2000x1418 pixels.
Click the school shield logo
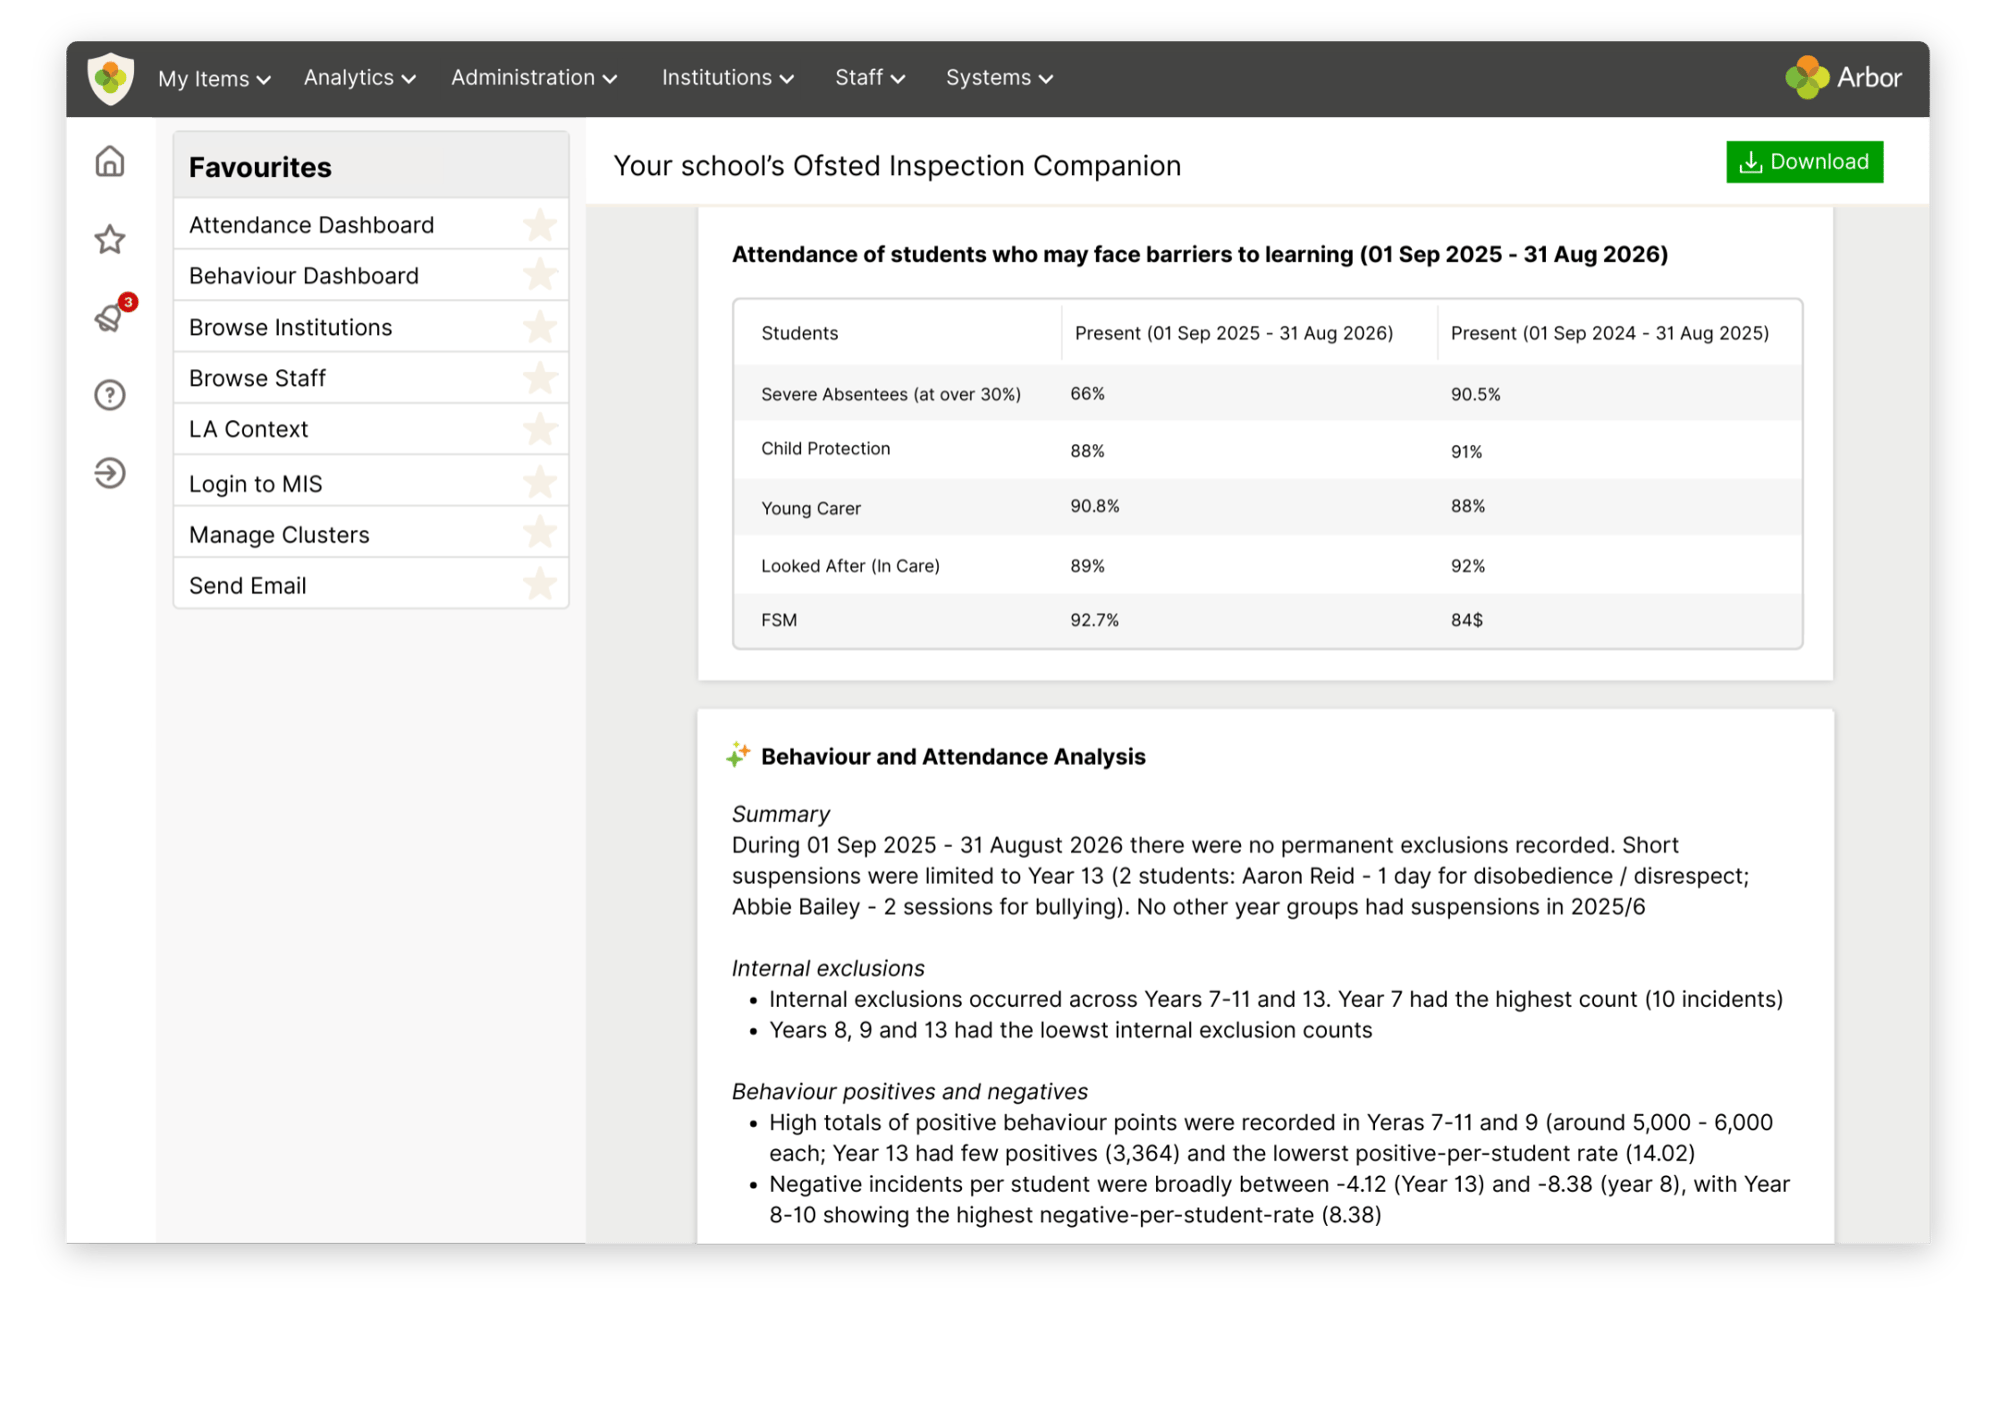[111, 78]
